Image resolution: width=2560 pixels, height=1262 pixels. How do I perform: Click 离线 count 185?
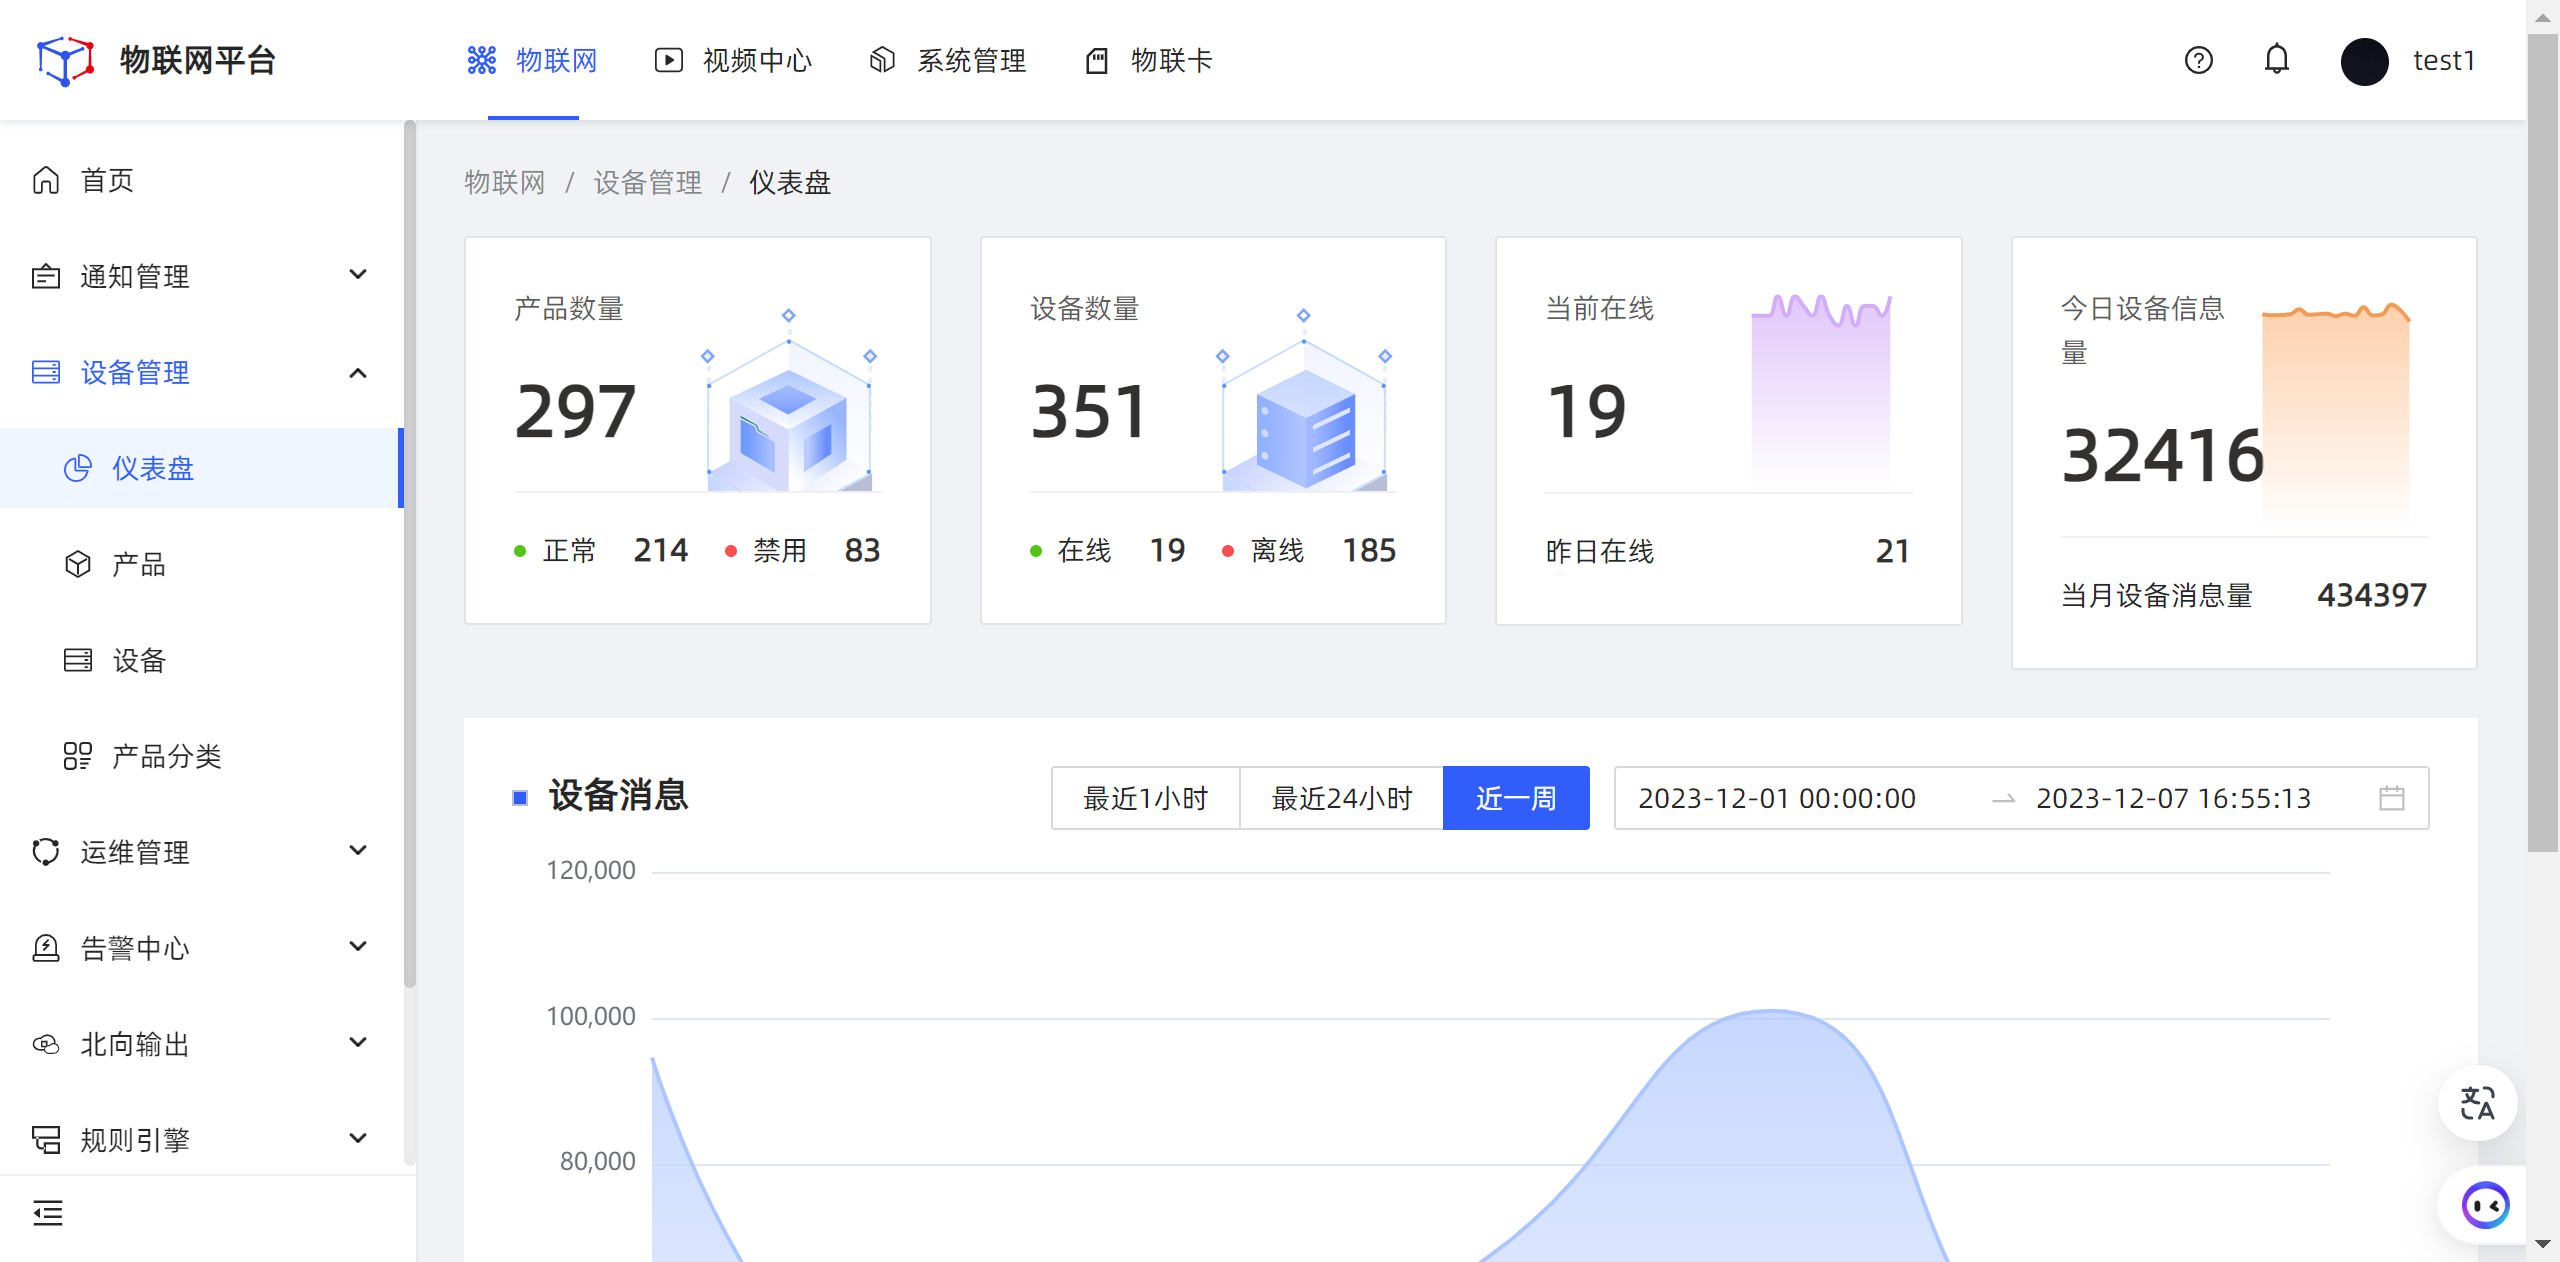[x=1369, y=550]
